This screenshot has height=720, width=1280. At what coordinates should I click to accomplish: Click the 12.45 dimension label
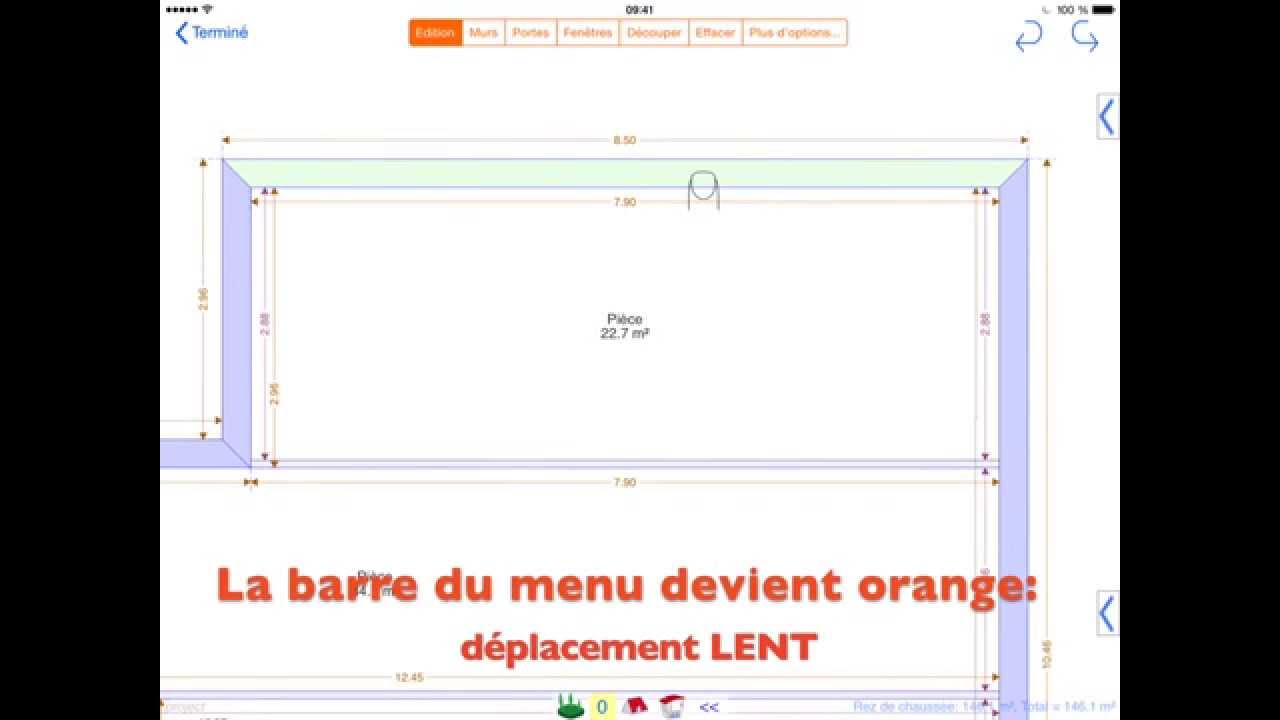point(409,677)
